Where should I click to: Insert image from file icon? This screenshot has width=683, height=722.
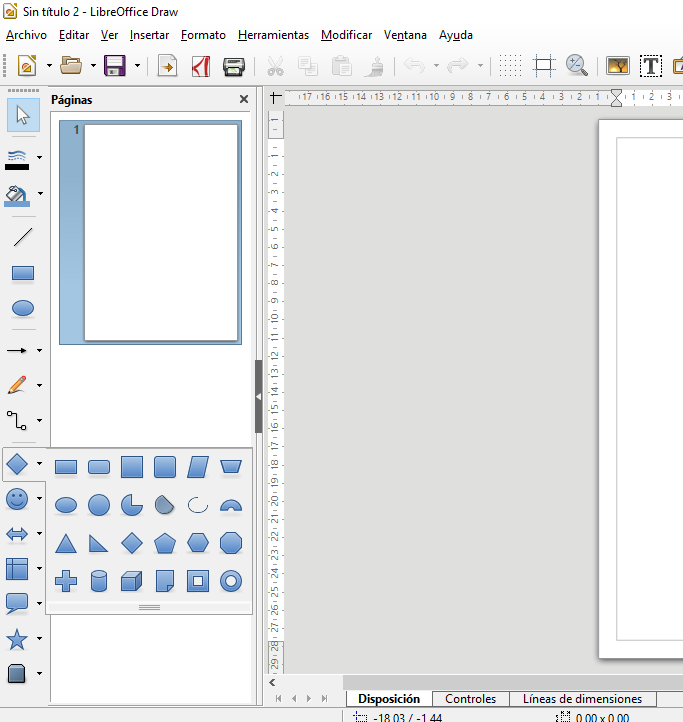[618, 66]
